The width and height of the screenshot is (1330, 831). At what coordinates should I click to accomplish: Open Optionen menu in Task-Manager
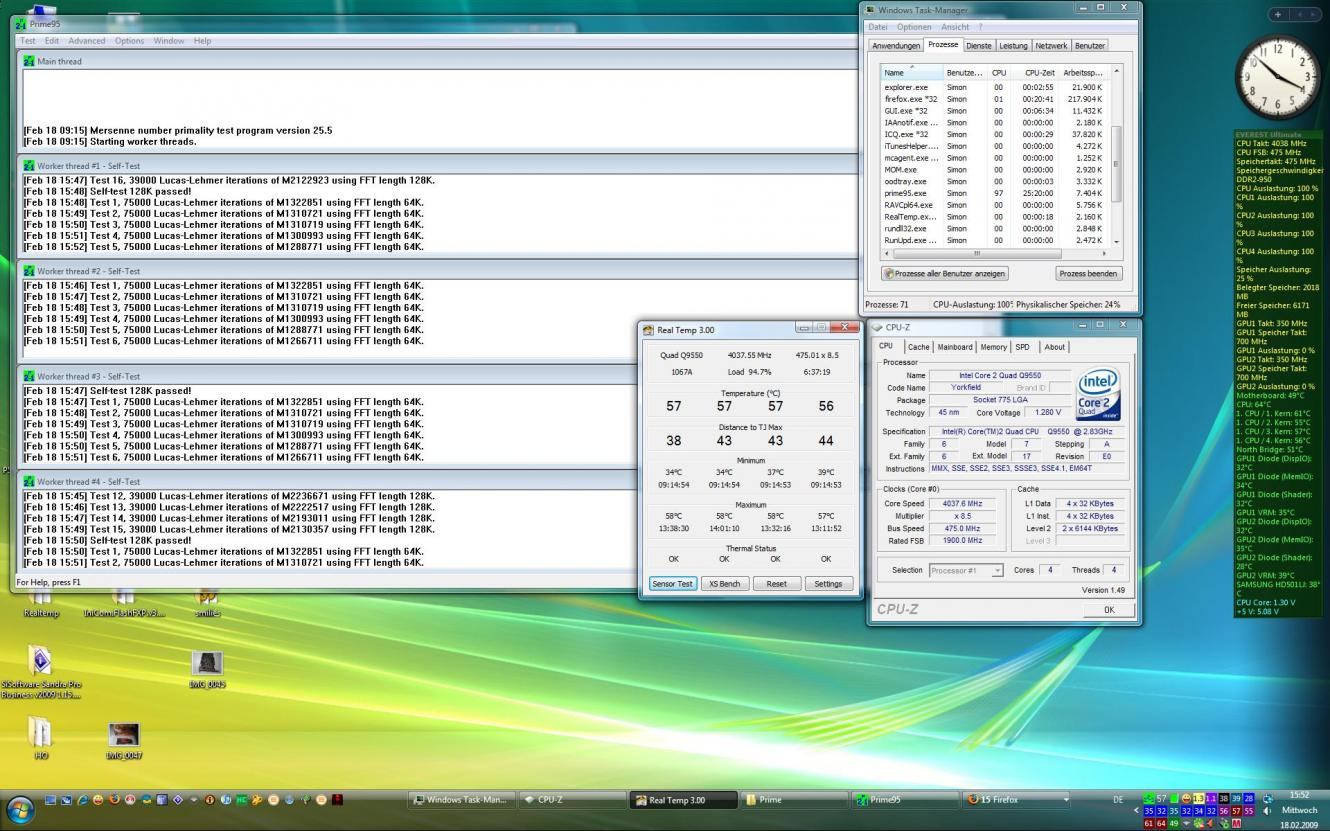914,27
